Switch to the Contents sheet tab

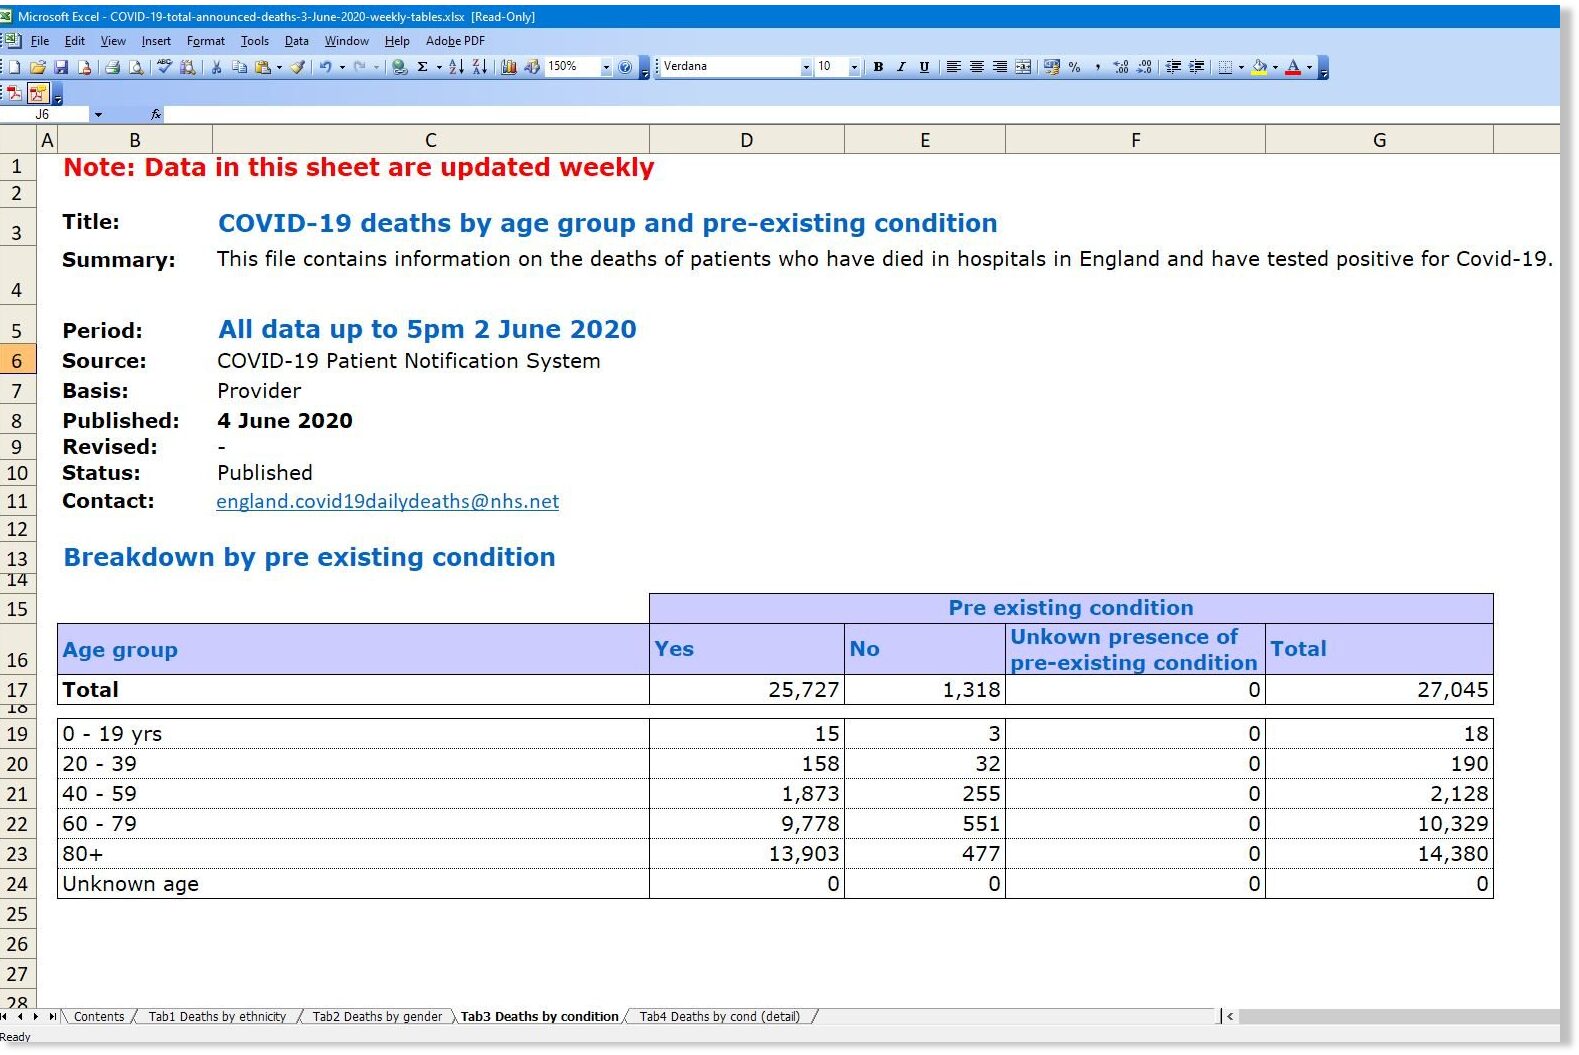99,1017
